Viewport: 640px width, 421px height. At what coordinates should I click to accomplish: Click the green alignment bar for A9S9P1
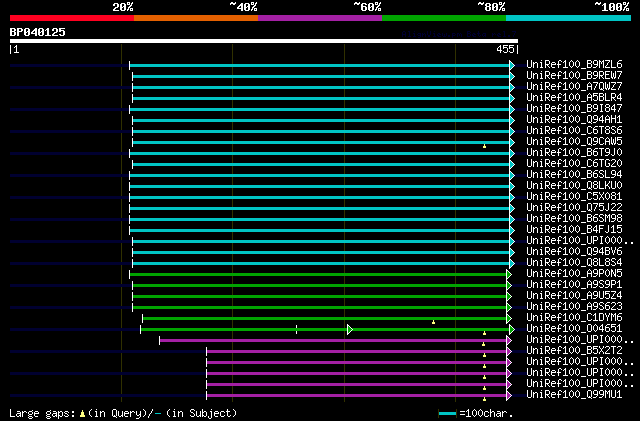point(319,285)
